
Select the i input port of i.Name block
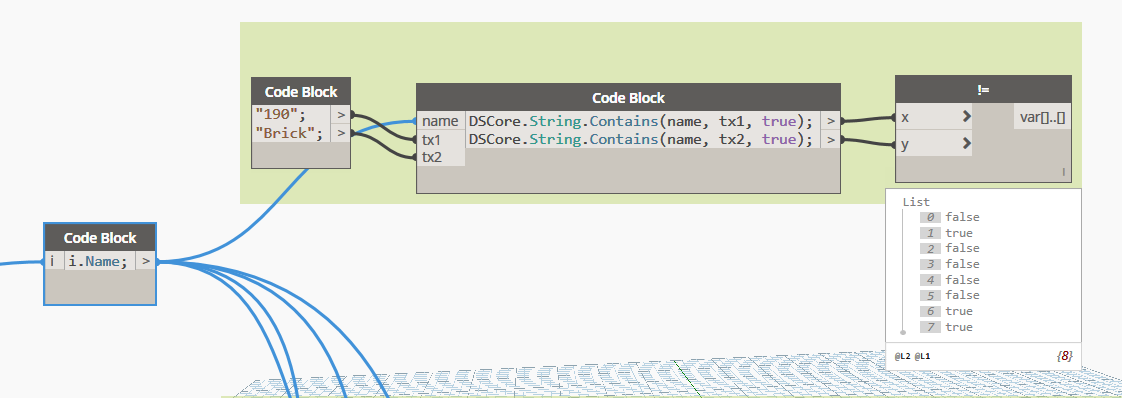(54, 261)
